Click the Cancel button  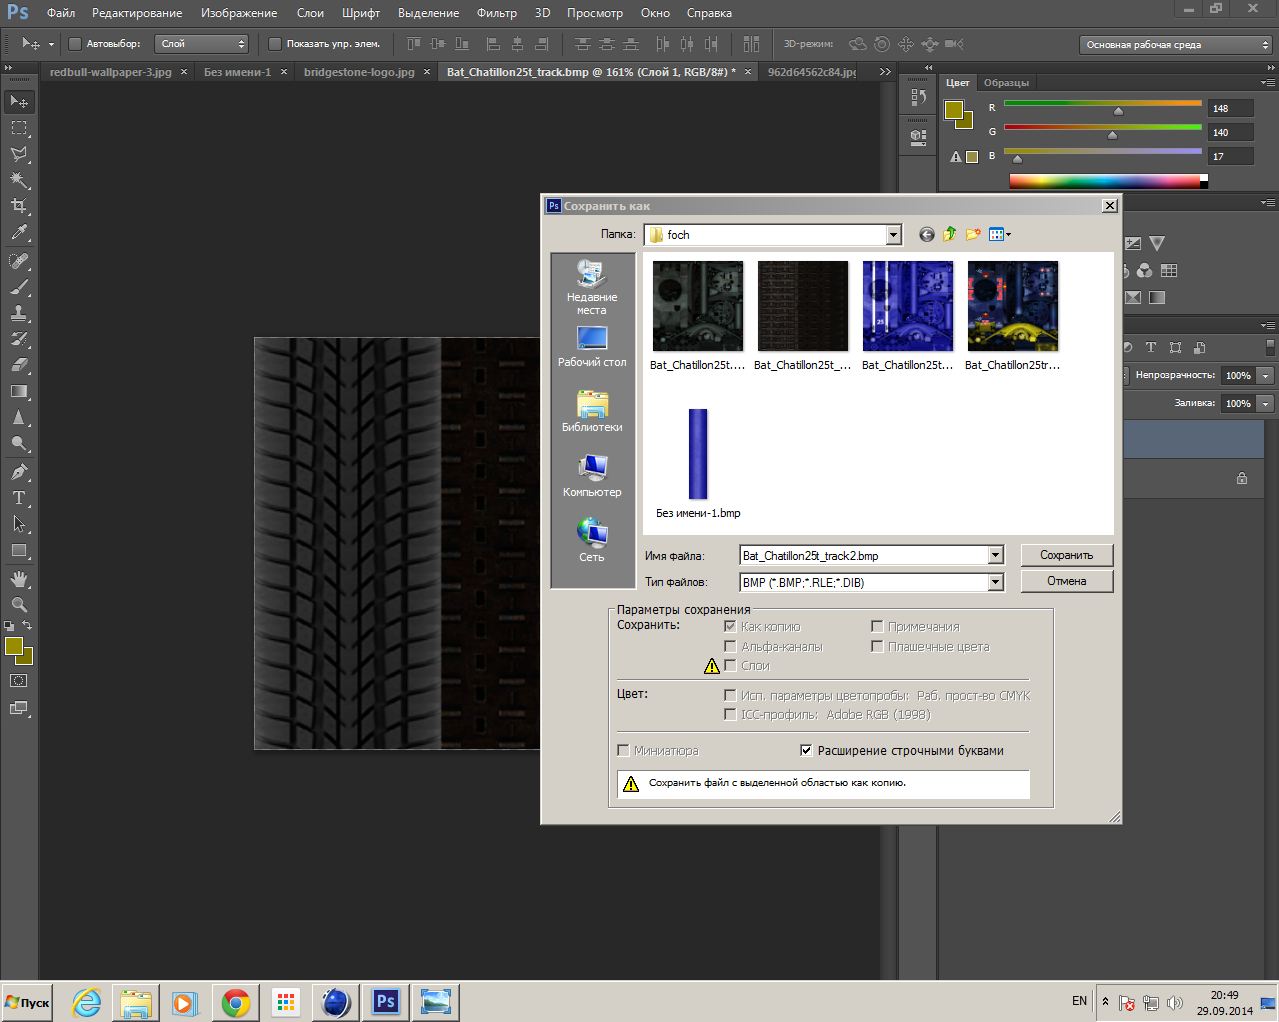[1066, 581]
